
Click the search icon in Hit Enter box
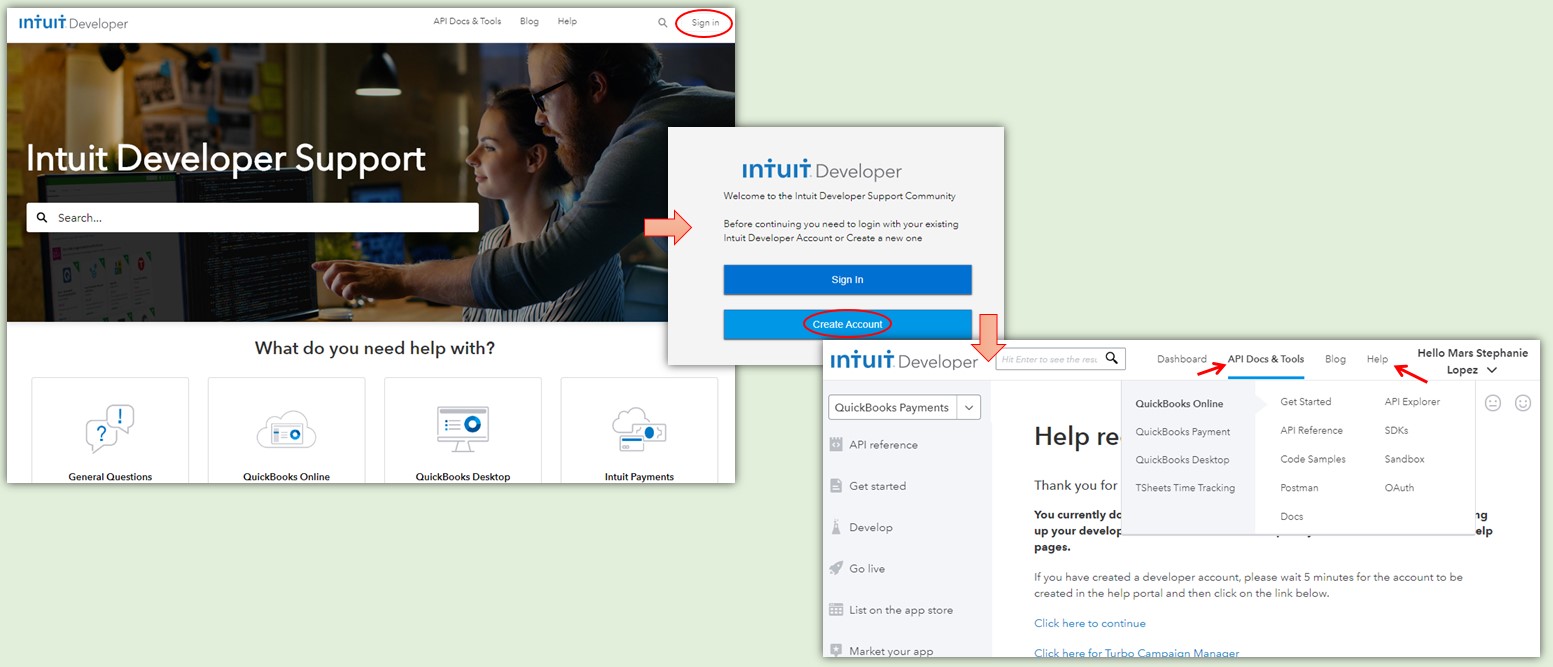(x=1111, y=358)
